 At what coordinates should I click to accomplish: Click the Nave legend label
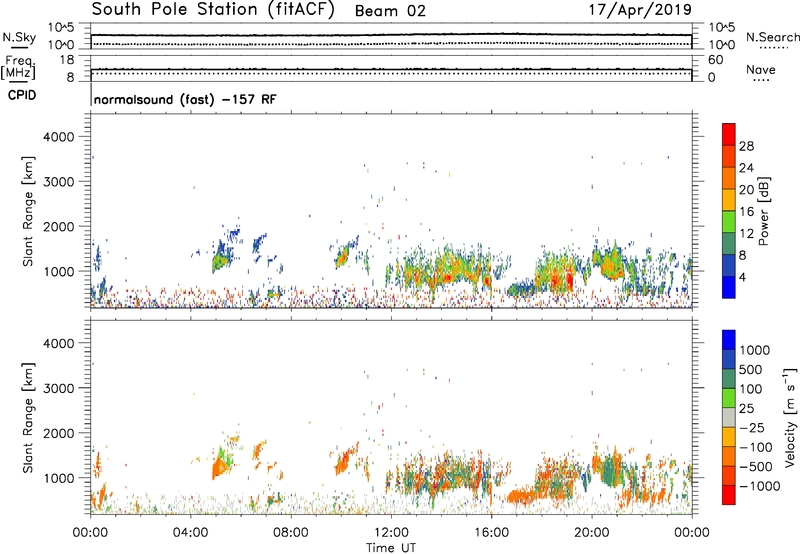click(760, 69)
